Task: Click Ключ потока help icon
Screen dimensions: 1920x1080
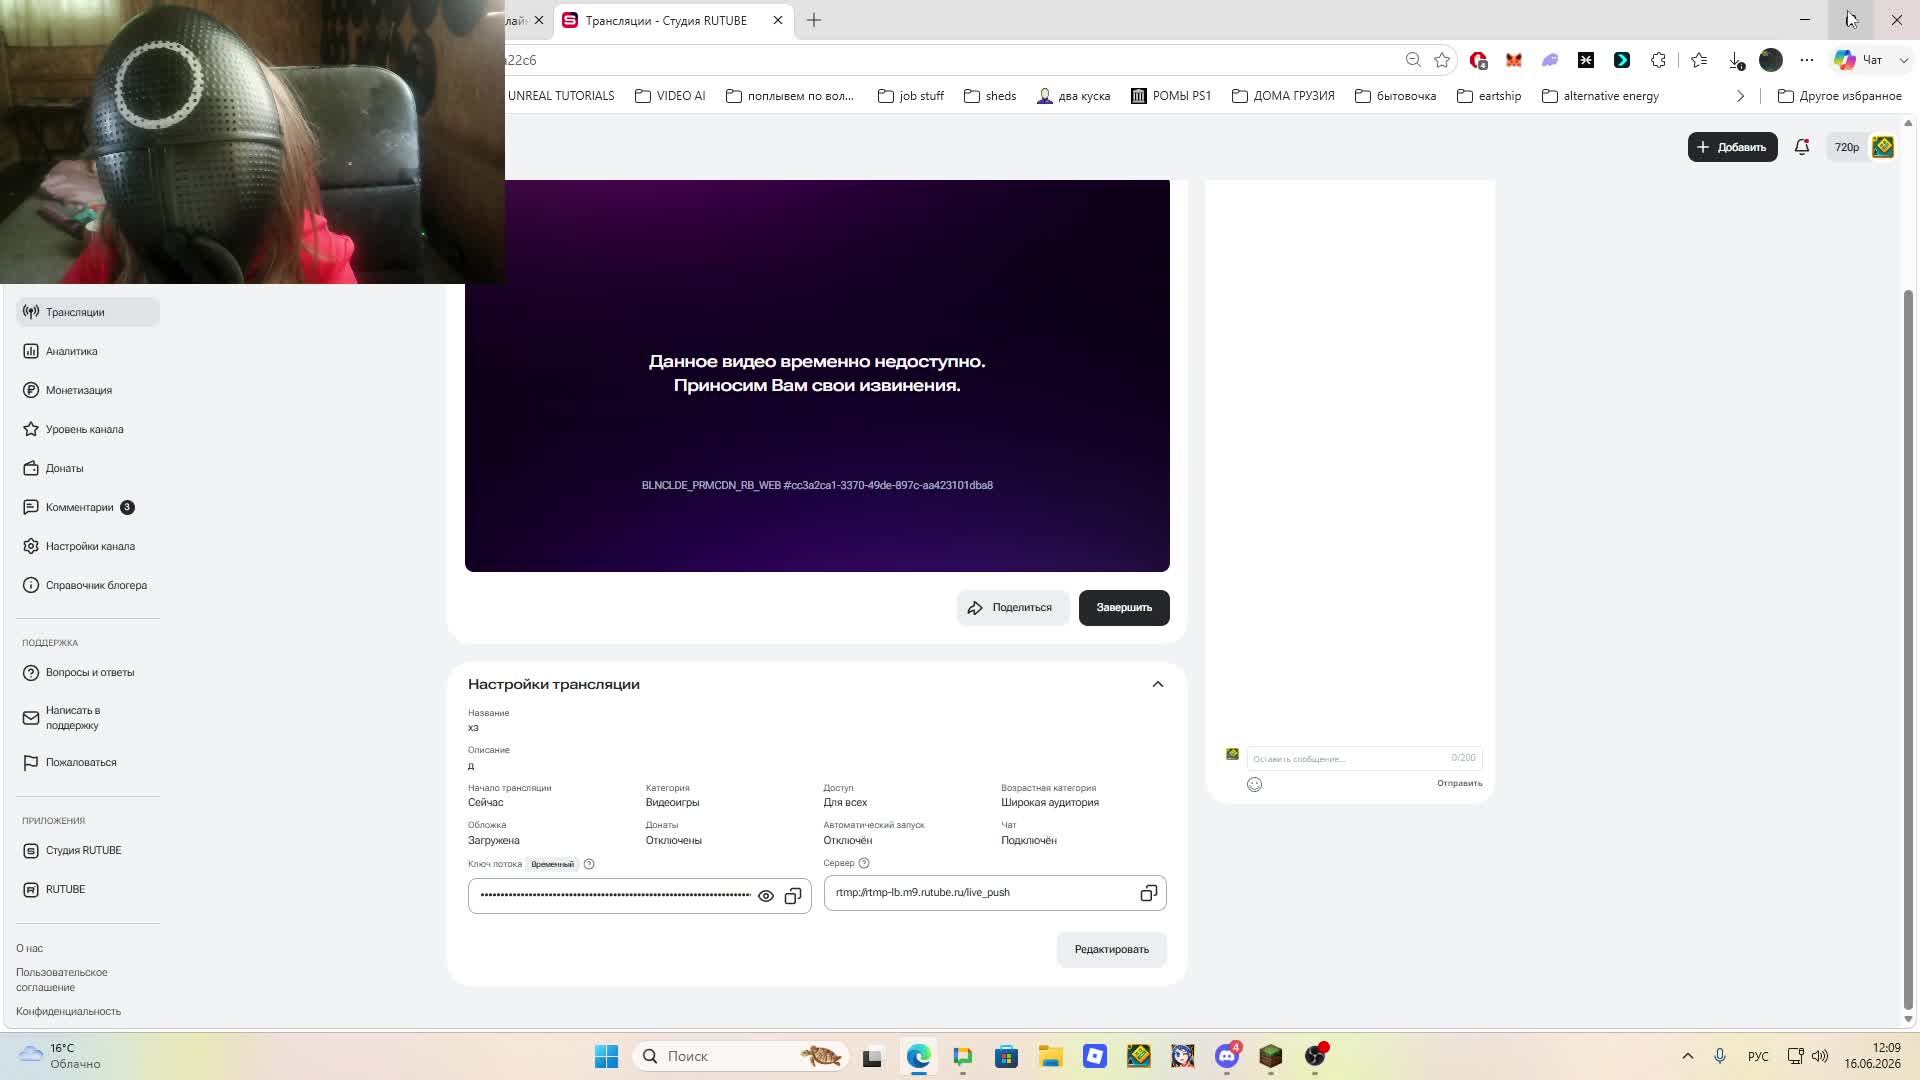Action: click(x=589, y=864)
